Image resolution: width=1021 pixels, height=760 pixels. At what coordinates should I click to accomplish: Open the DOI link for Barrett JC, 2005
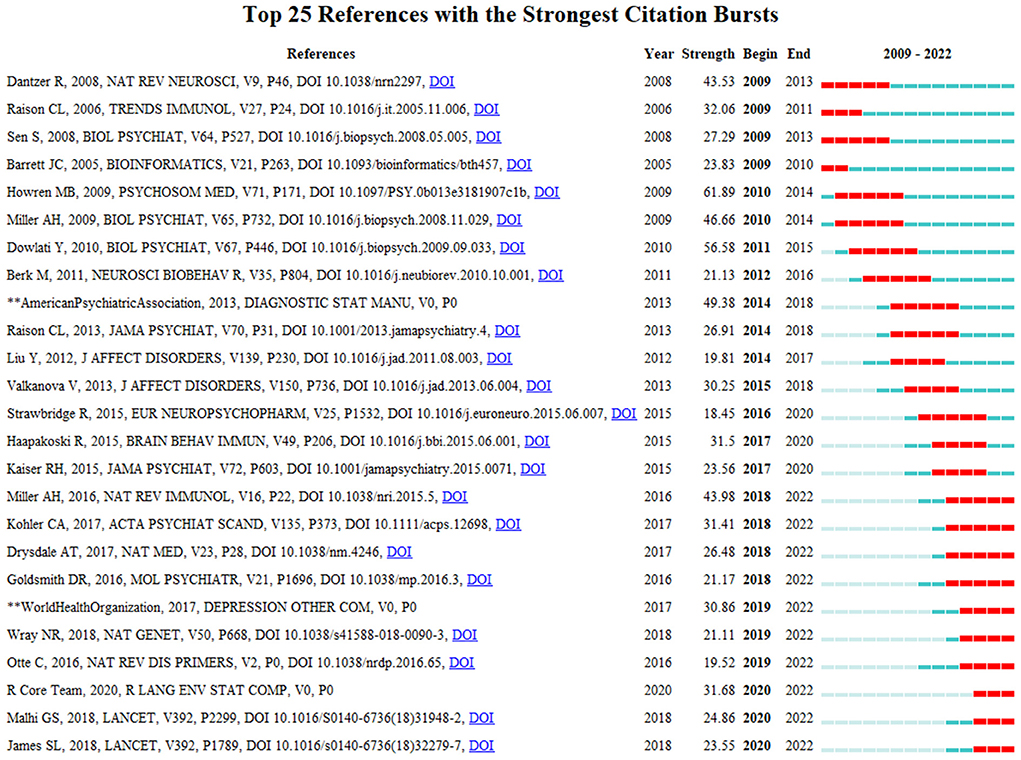(519, 165)
